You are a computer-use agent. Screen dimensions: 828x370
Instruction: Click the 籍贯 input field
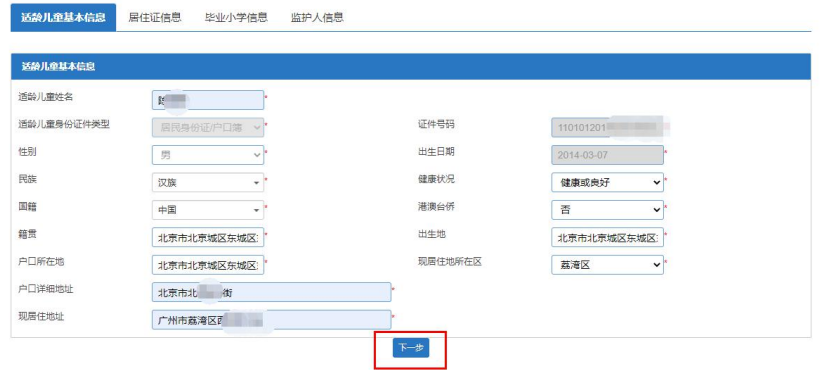point(208,238)
